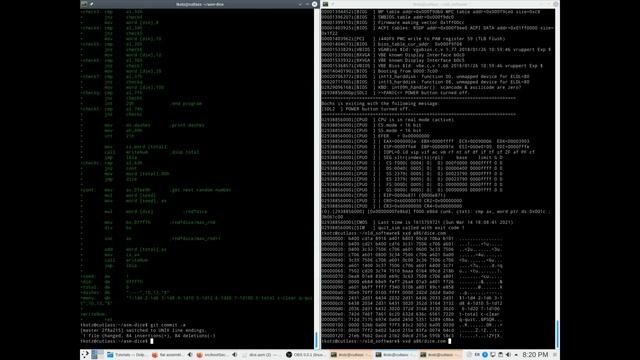
Task: Click the blue circular tray icon
Action: (485, 355)
